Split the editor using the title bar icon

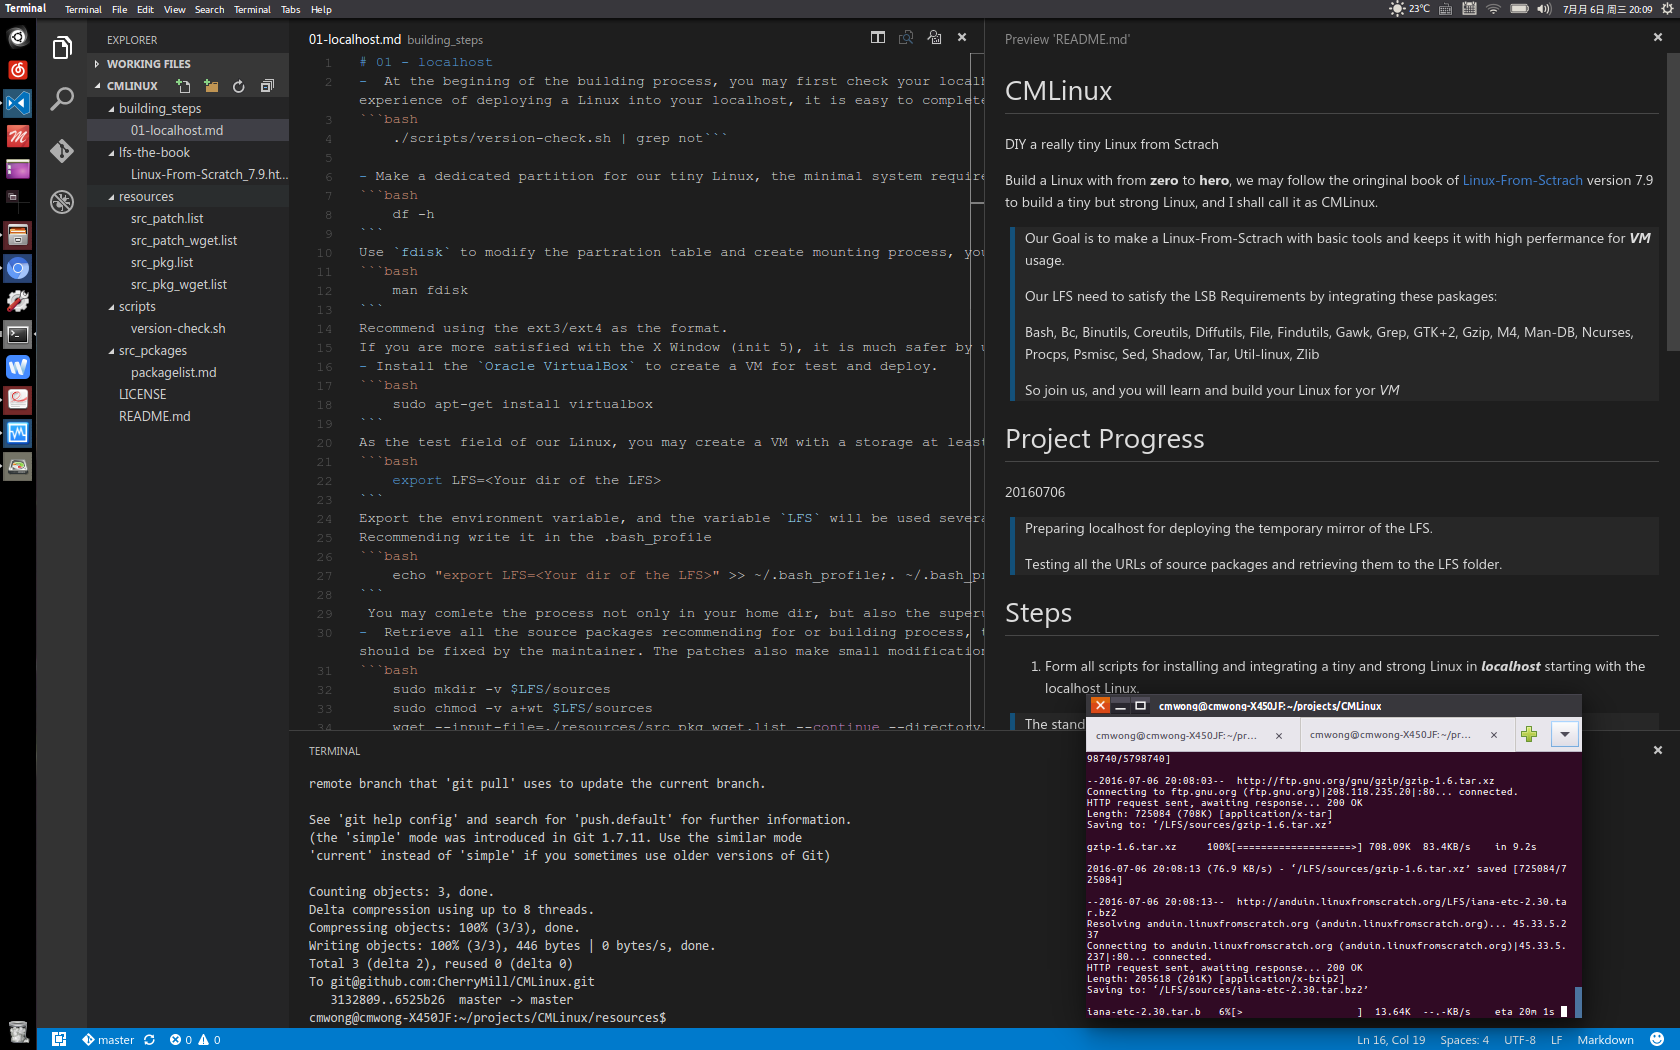coord(877,37)
